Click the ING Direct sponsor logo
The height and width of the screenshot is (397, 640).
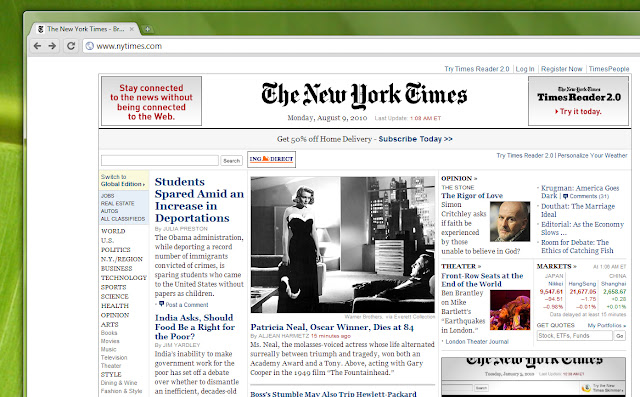271,159
